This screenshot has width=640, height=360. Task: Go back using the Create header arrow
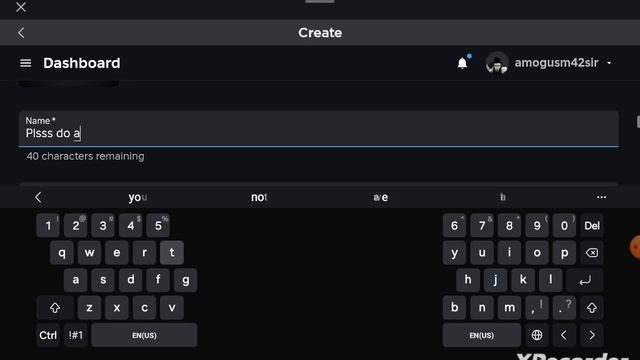point(21,33)
